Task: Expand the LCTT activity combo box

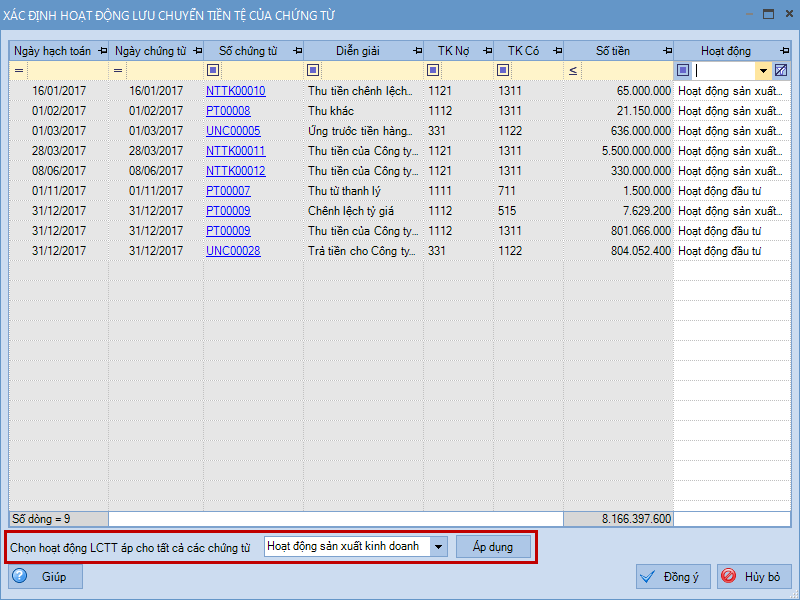Action: click(438, 547)
